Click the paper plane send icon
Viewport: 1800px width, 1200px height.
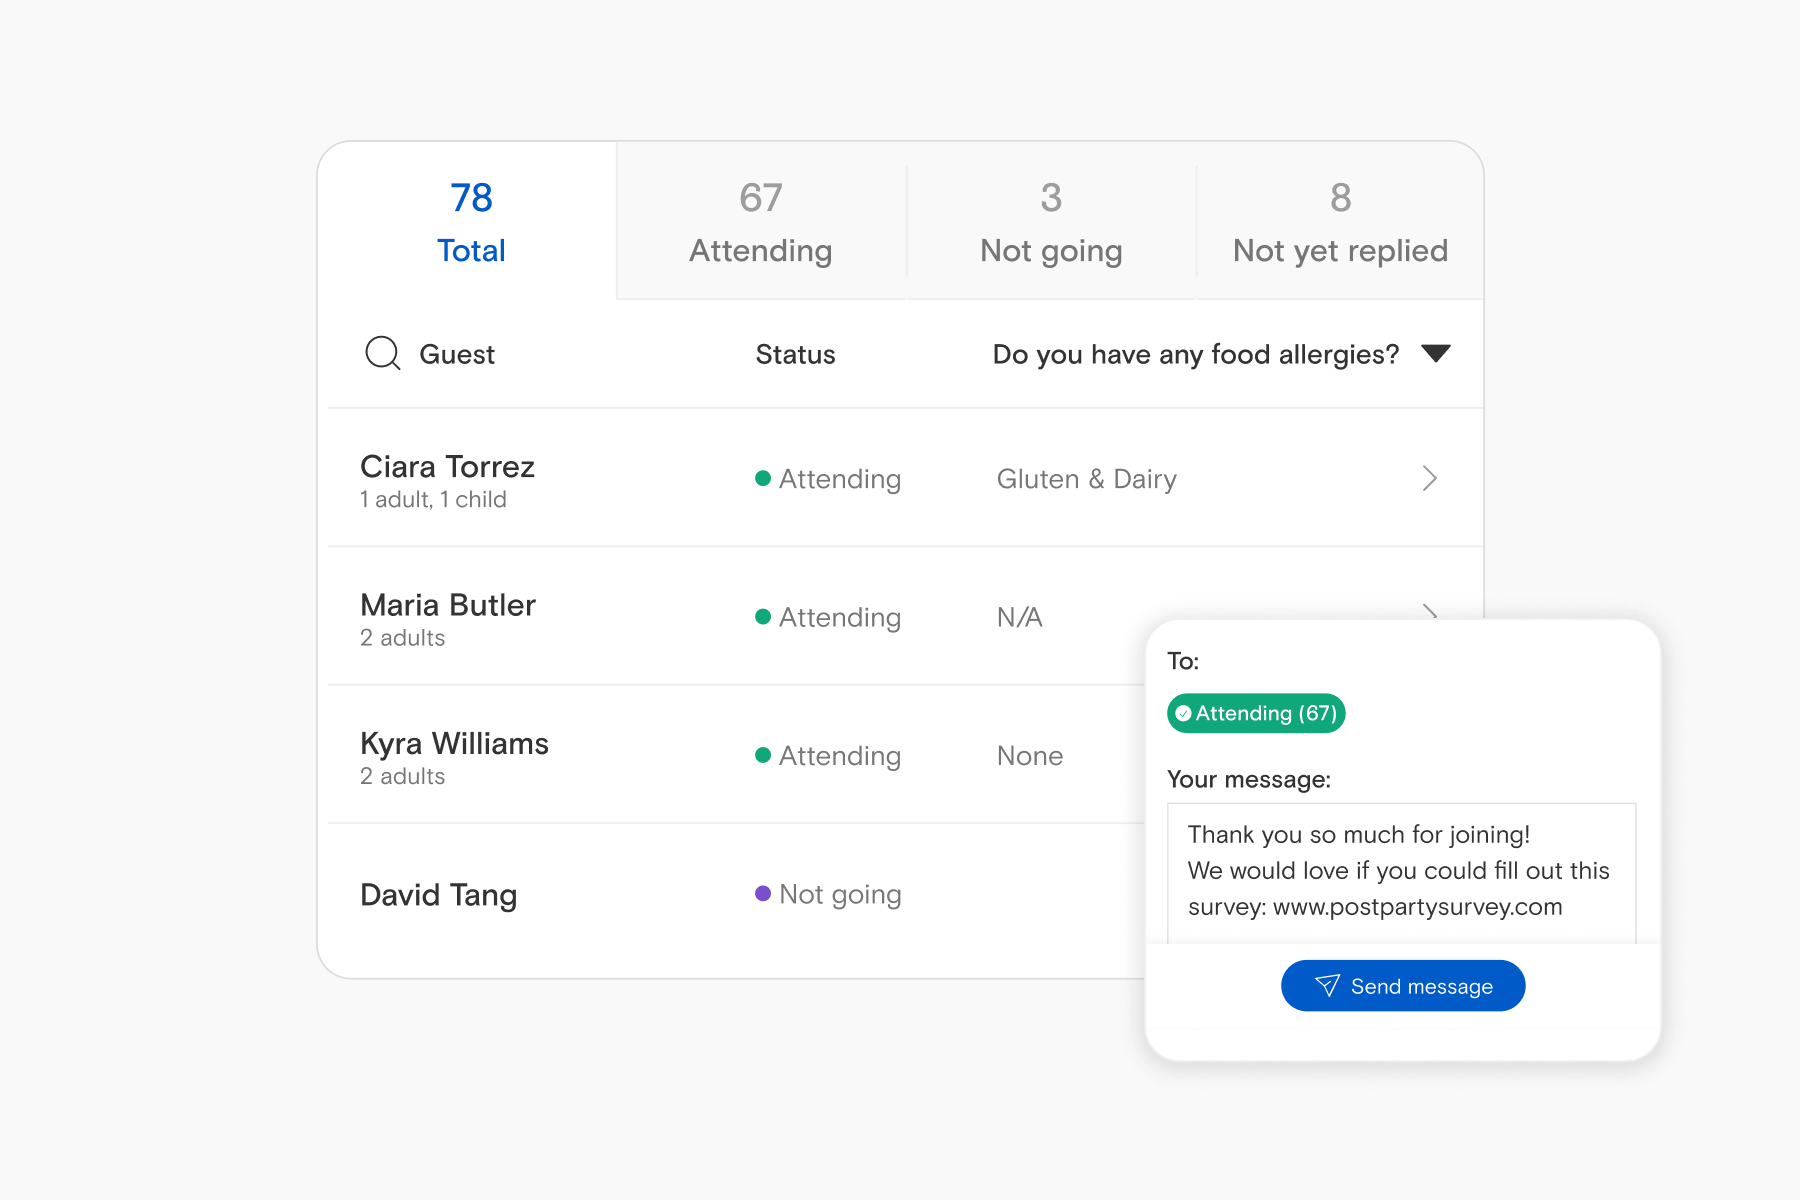1327,986
